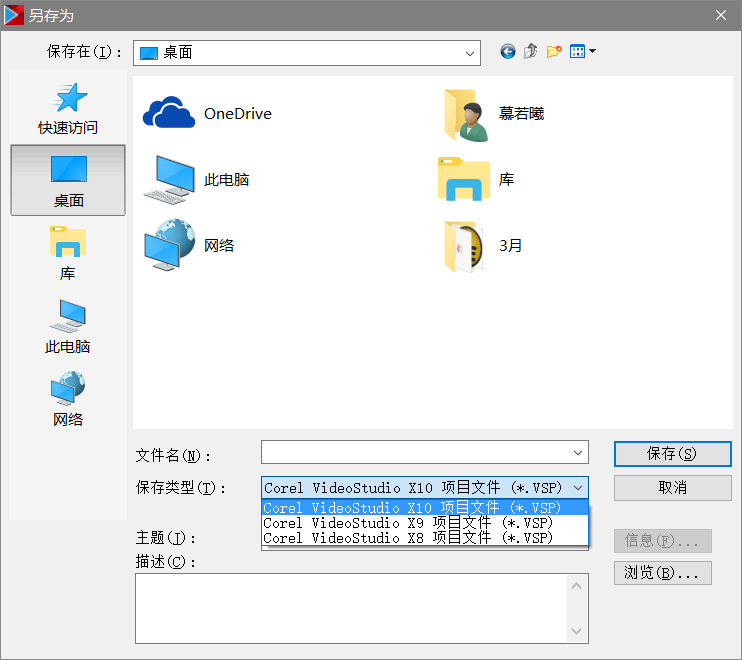Select 此电脑 in the file list
The width and height of the screenshot is (742, 660).
click(196, 180)
